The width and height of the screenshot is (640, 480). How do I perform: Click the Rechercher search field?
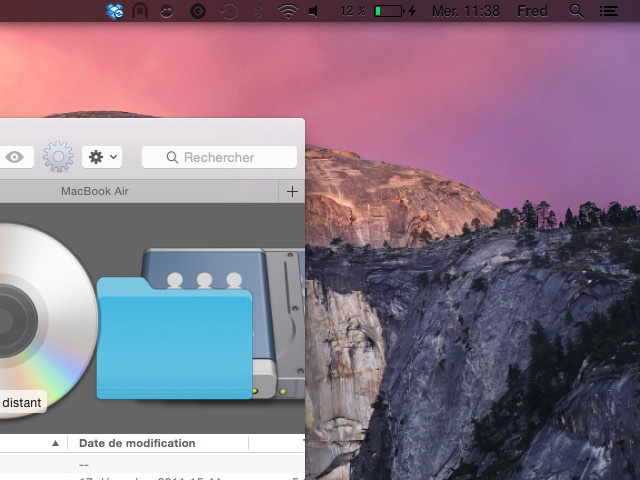click(219, 157)
